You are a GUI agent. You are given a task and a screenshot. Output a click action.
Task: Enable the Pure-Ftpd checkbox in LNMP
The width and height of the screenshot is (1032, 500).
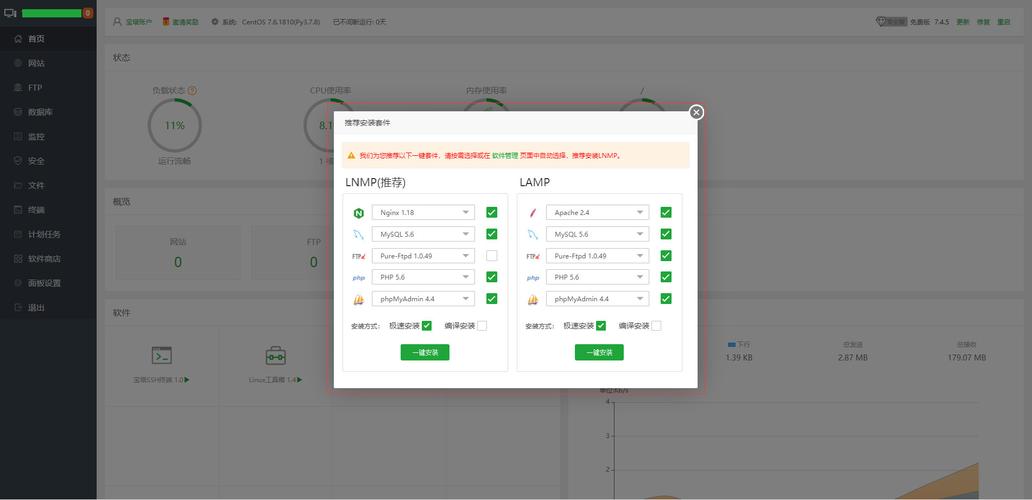coord(492,256)
